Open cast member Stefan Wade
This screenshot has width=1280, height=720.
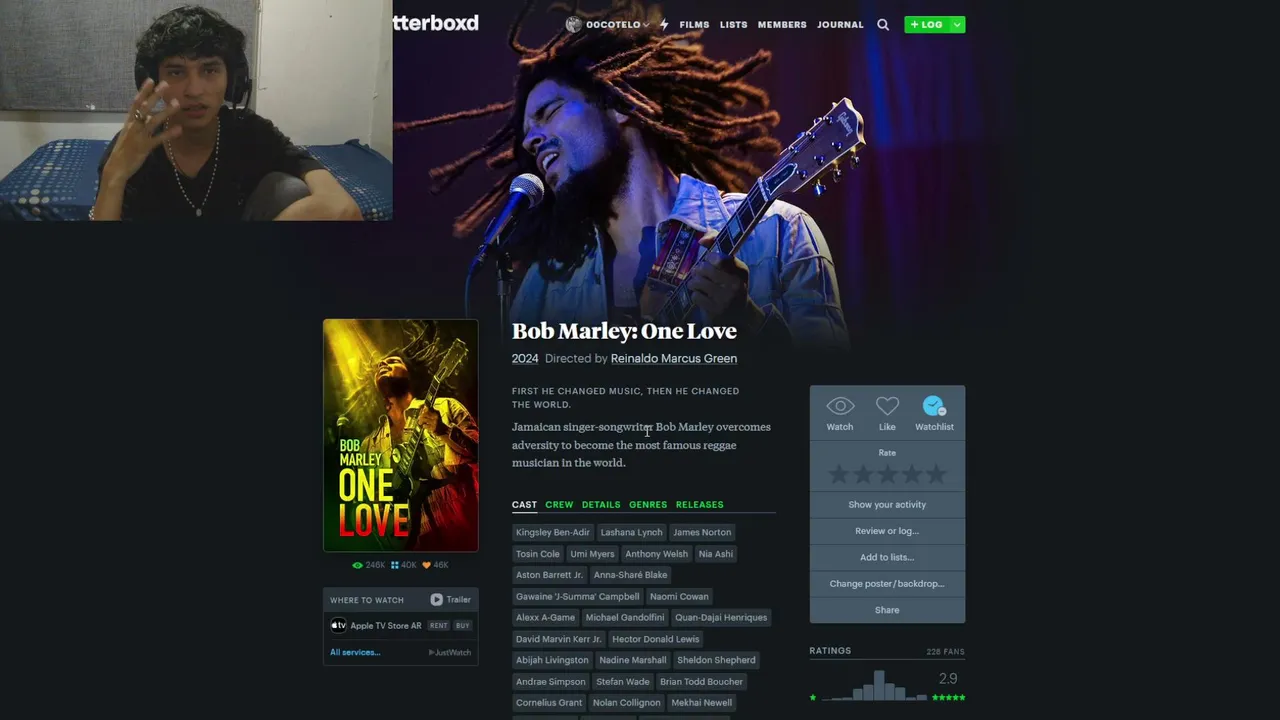623,682
